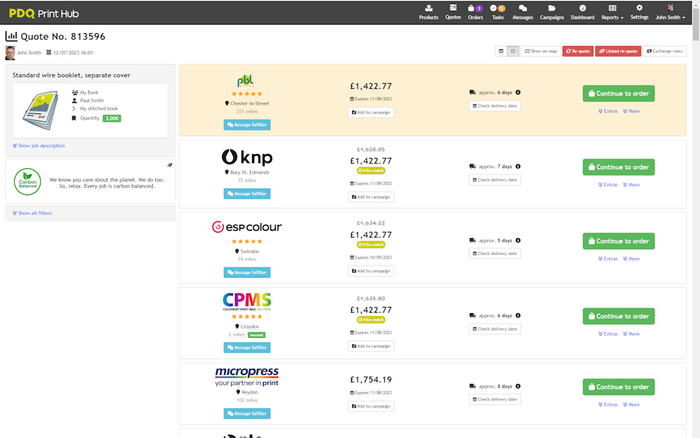This screenshot has width=700, height=438.
Task: Continue to order with micropress
Action: point(618,387)
